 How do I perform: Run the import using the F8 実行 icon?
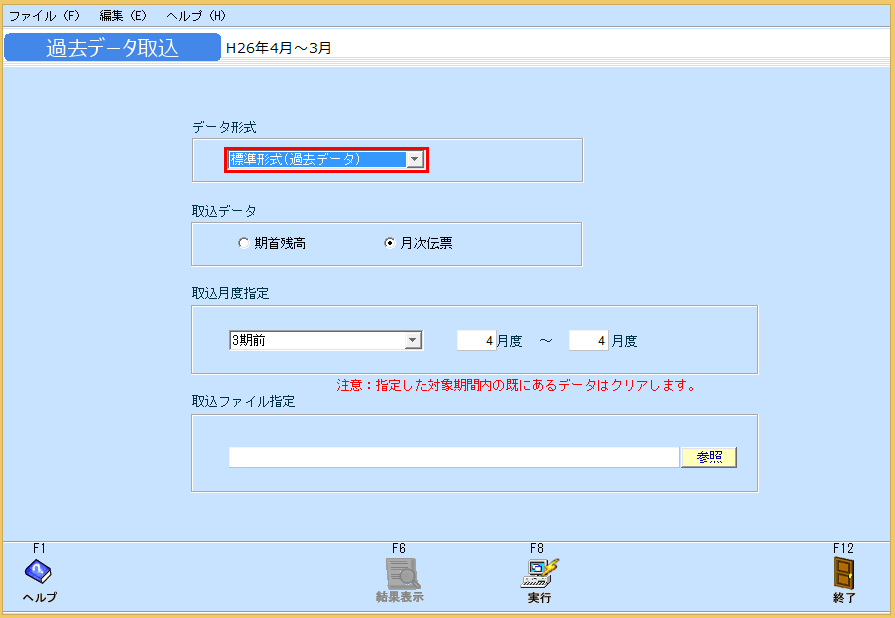(x=538, y=575)
